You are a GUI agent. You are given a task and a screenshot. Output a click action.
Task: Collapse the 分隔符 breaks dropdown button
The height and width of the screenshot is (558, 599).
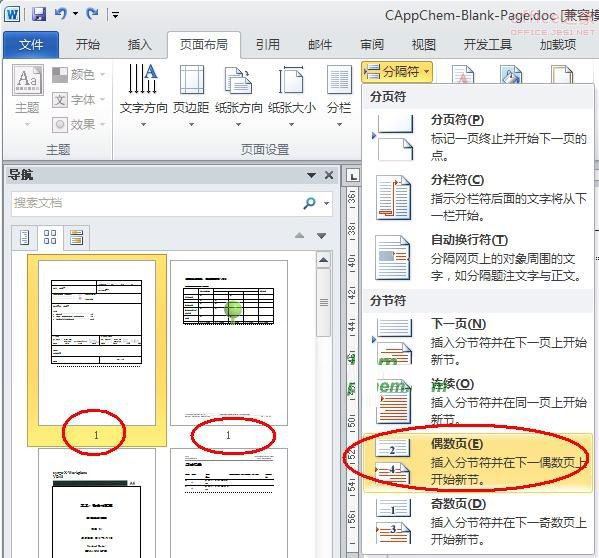pyautogui.click(x=397, y=72)
